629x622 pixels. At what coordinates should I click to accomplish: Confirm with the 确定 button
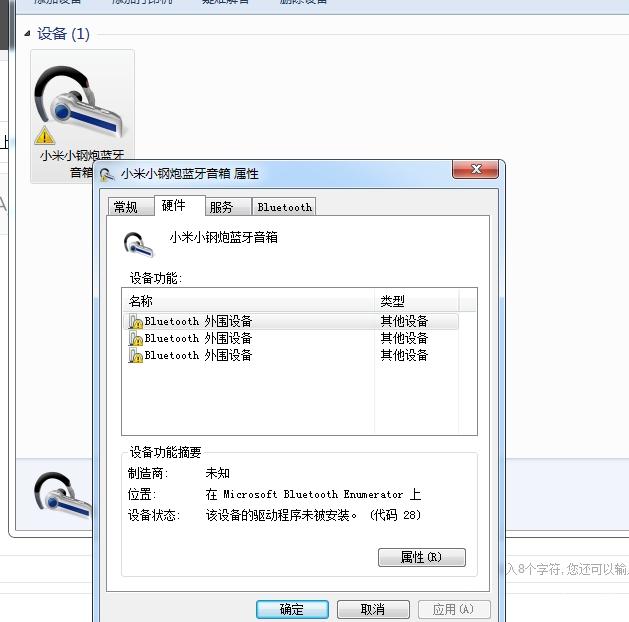coord(292,610)
